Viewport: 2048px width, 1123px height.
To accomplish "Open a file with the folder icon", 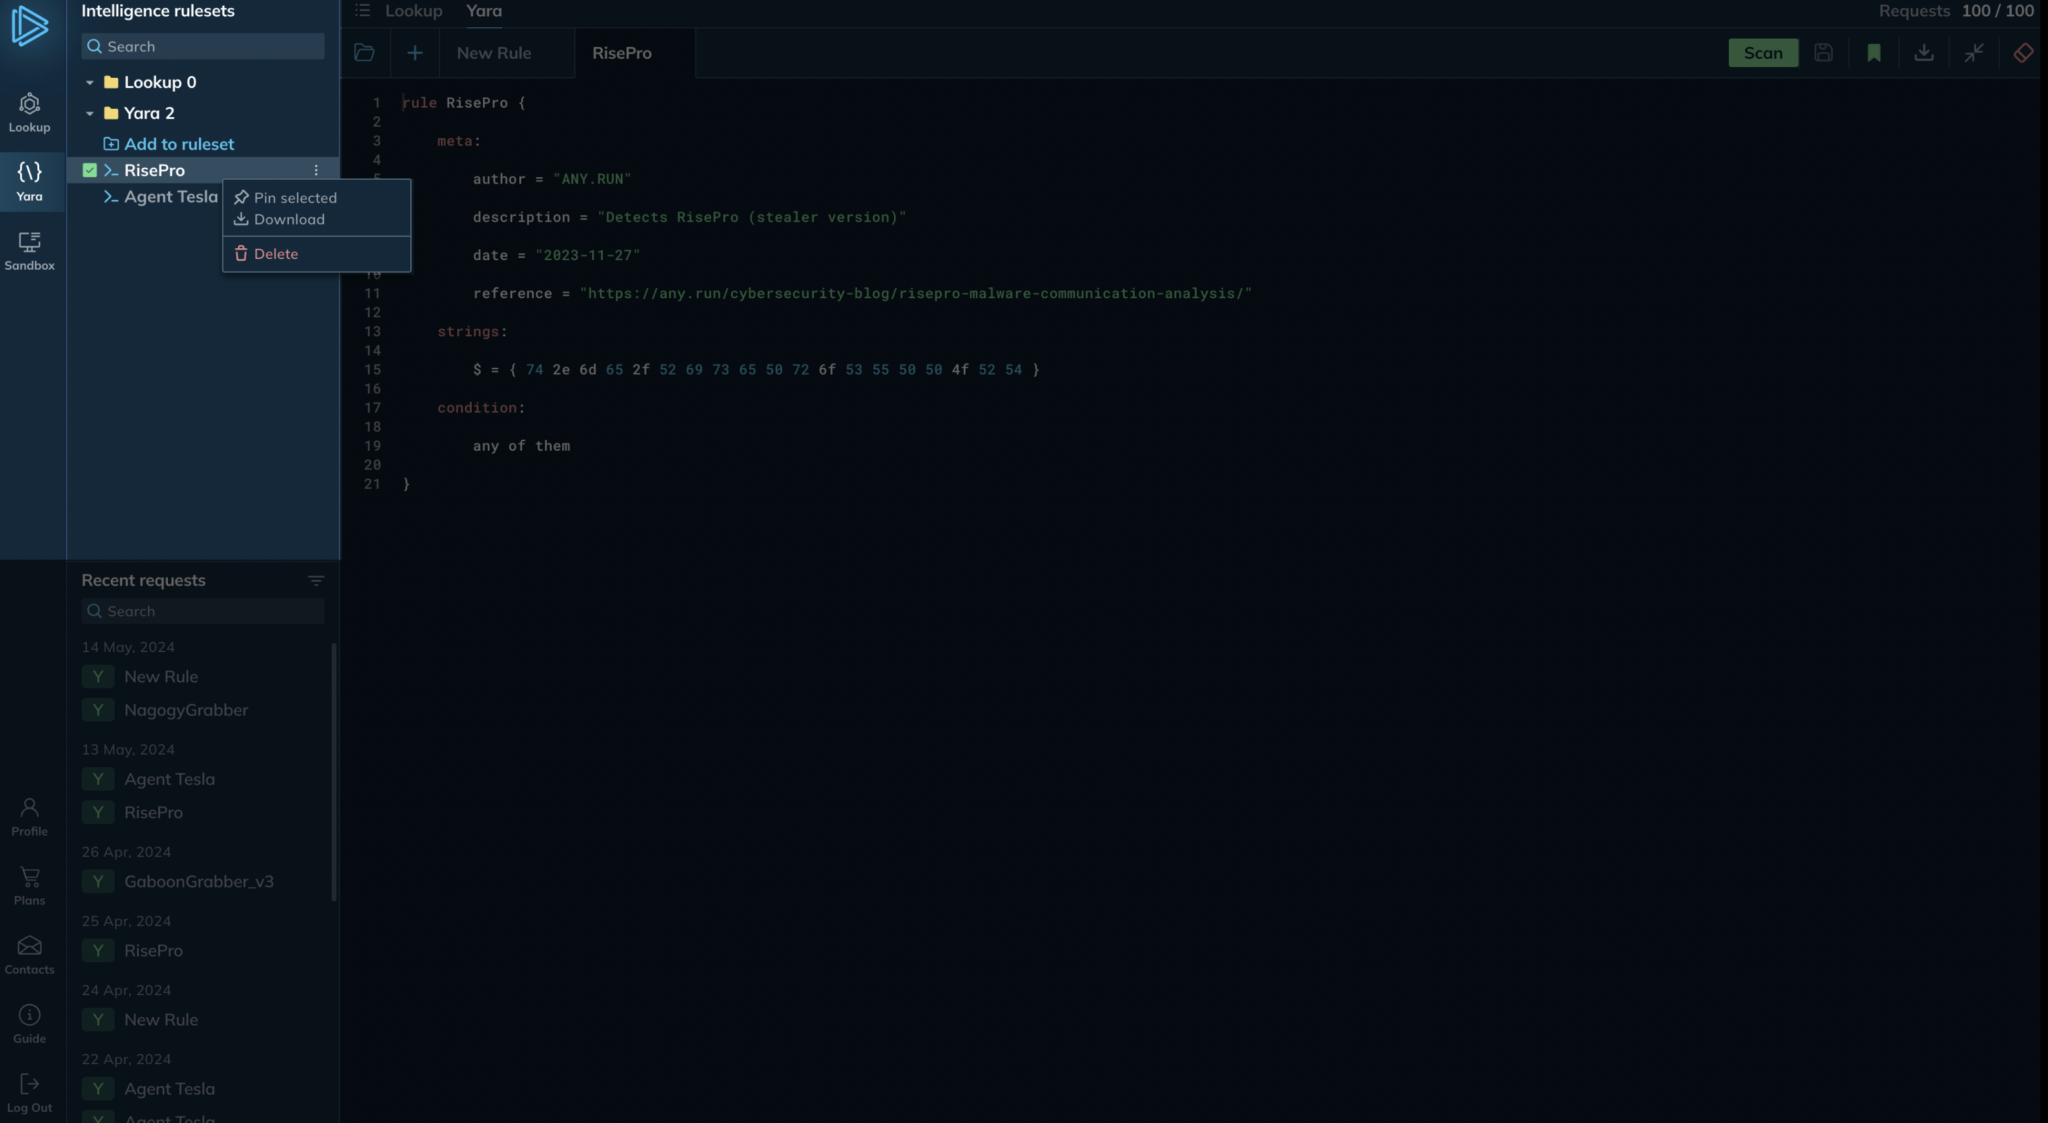I will click(x=364, y=52).
